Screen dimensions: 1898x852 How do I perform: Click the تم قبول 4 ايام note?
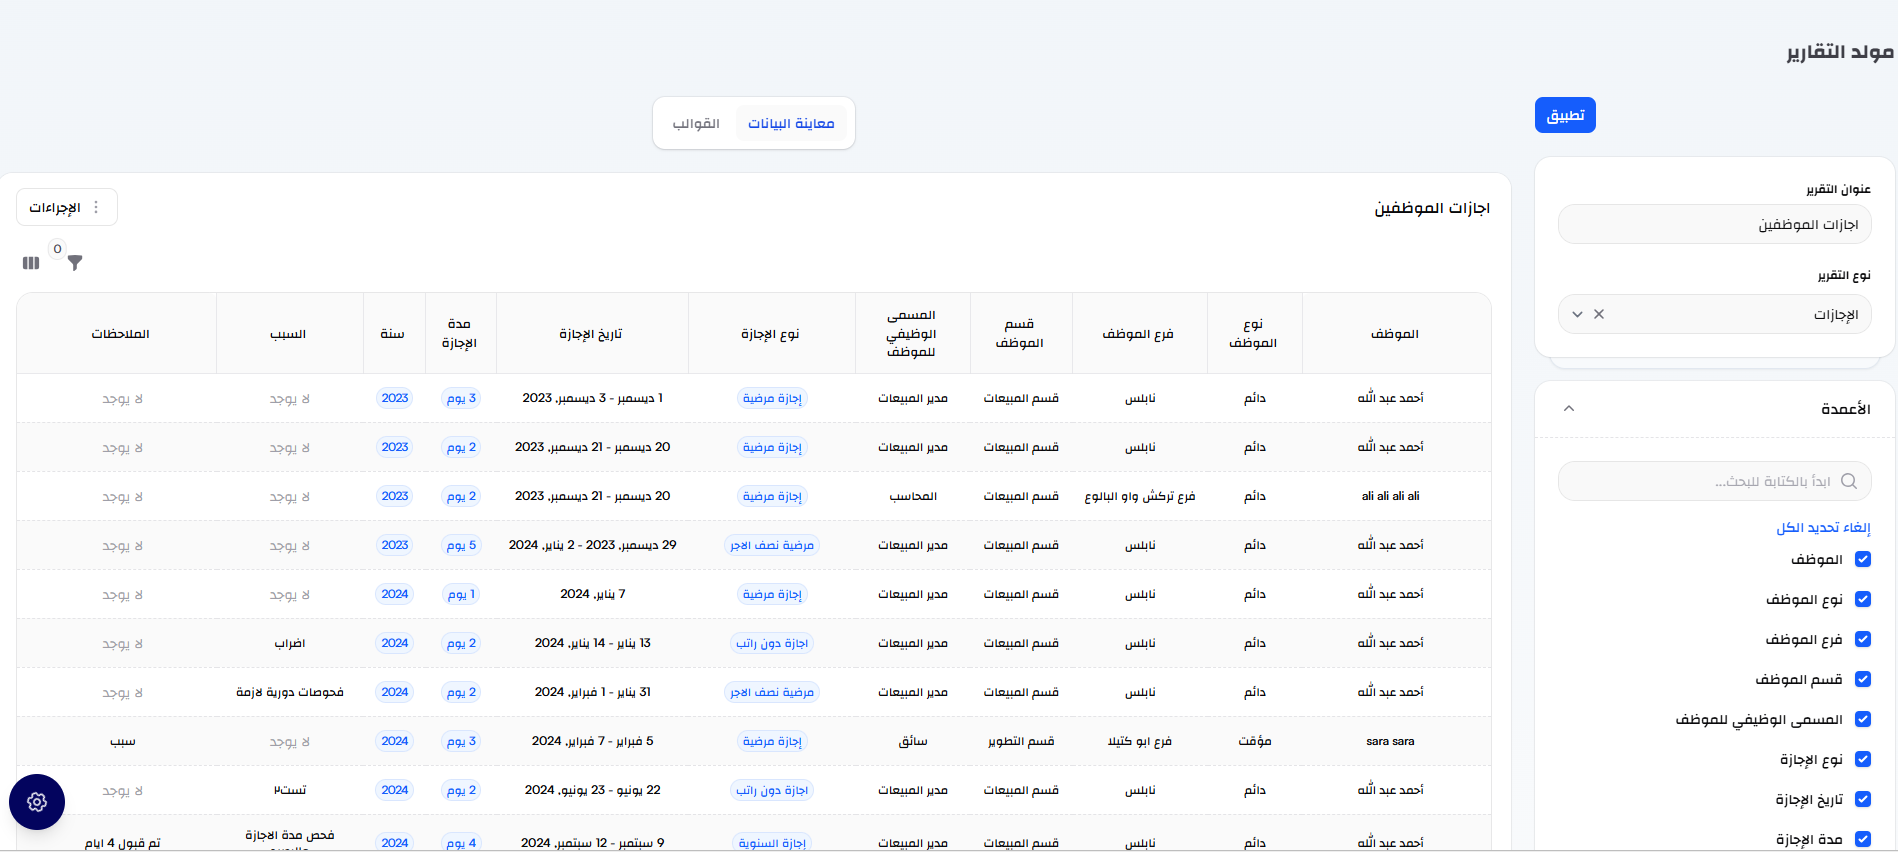pyautogui.click(x=123, y=843)
